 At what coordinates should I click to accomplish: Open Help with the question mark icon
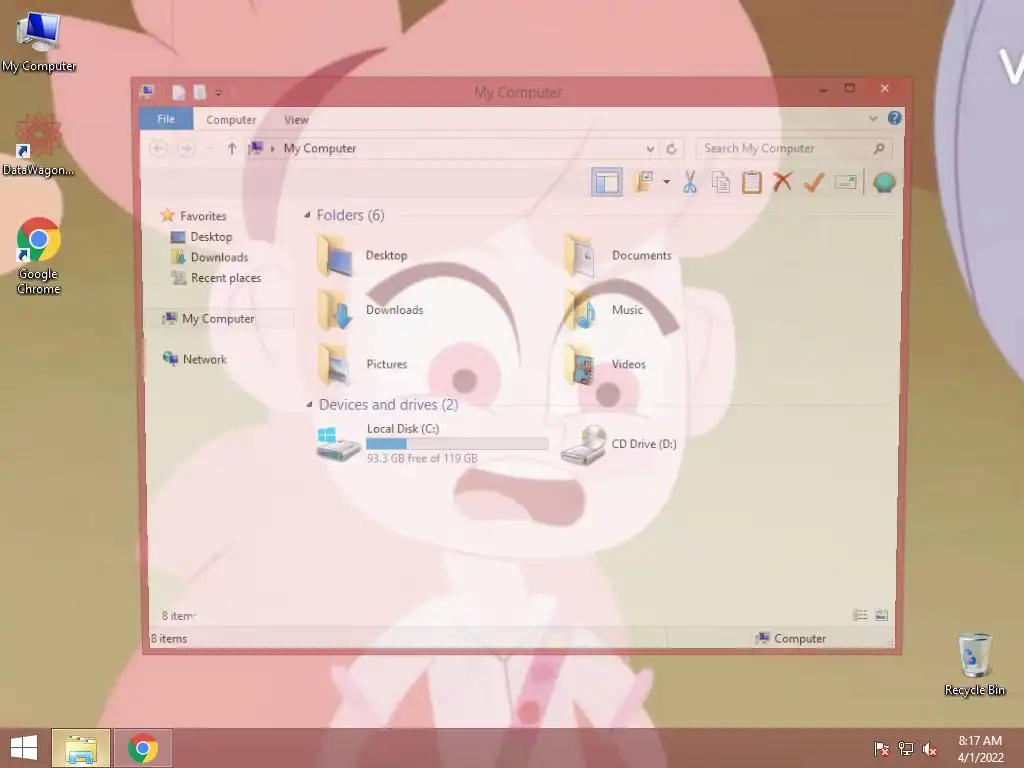pos(894,118)
